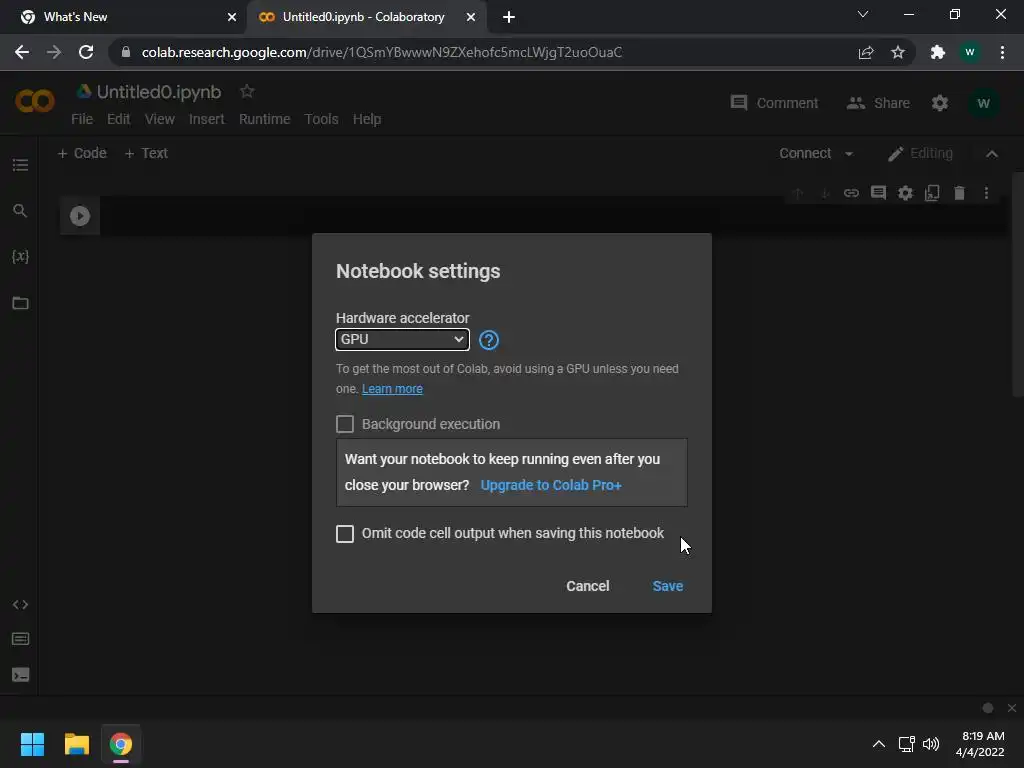1024x768 pixels.
Task: Open the find and replace search icon
Action: (x=20, y=211)
